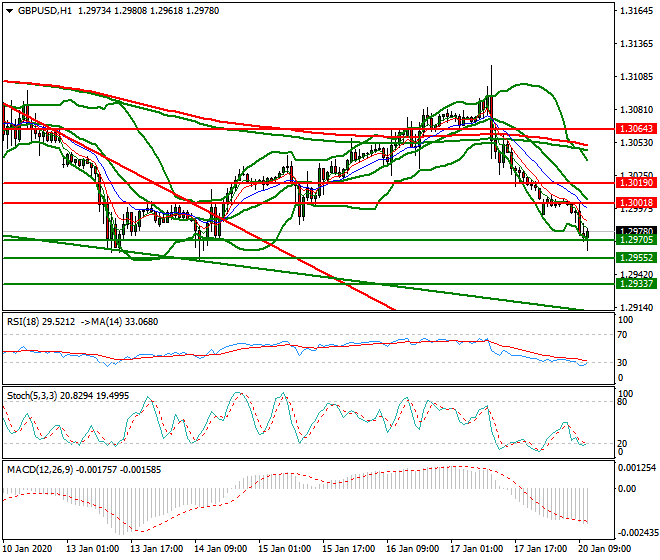This screenshot has width=660, height=560.
Task: Select the 1.29552 green support price label
Action: coord(636,258)
